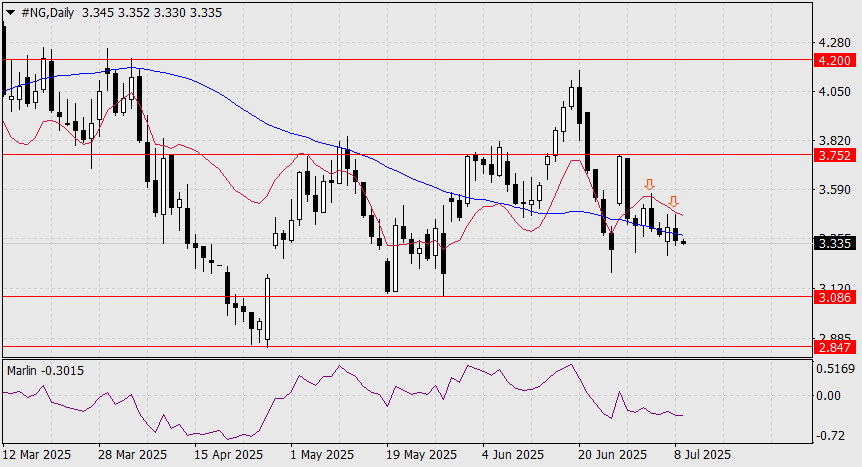The width and height of the screenshot is (862, 467).
Task: Click the 28 Mar 2025 date label
Action: click(x=132, y=455)
